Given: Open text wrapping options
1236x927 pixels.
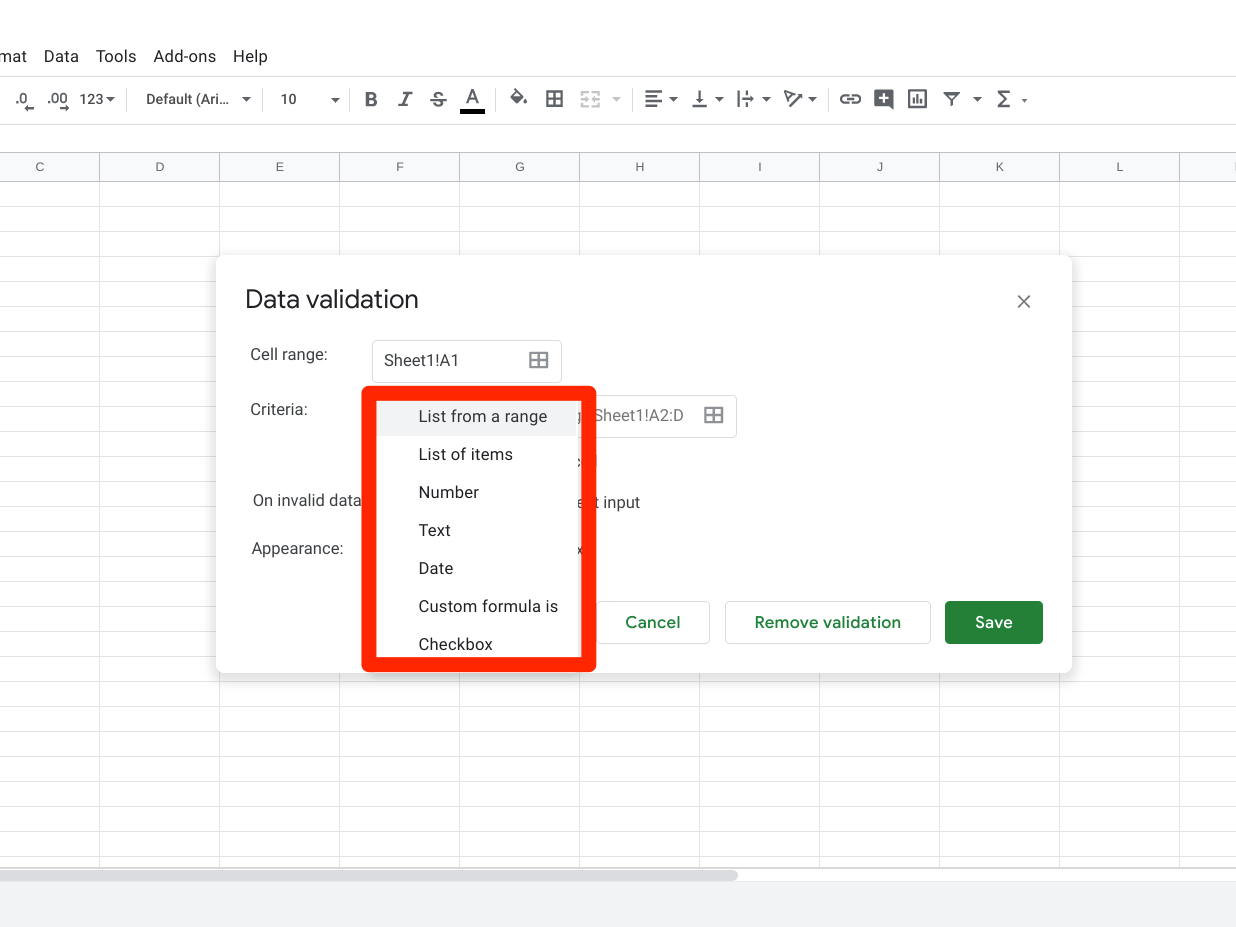Looking at the screenshot, I should [752, 99].
